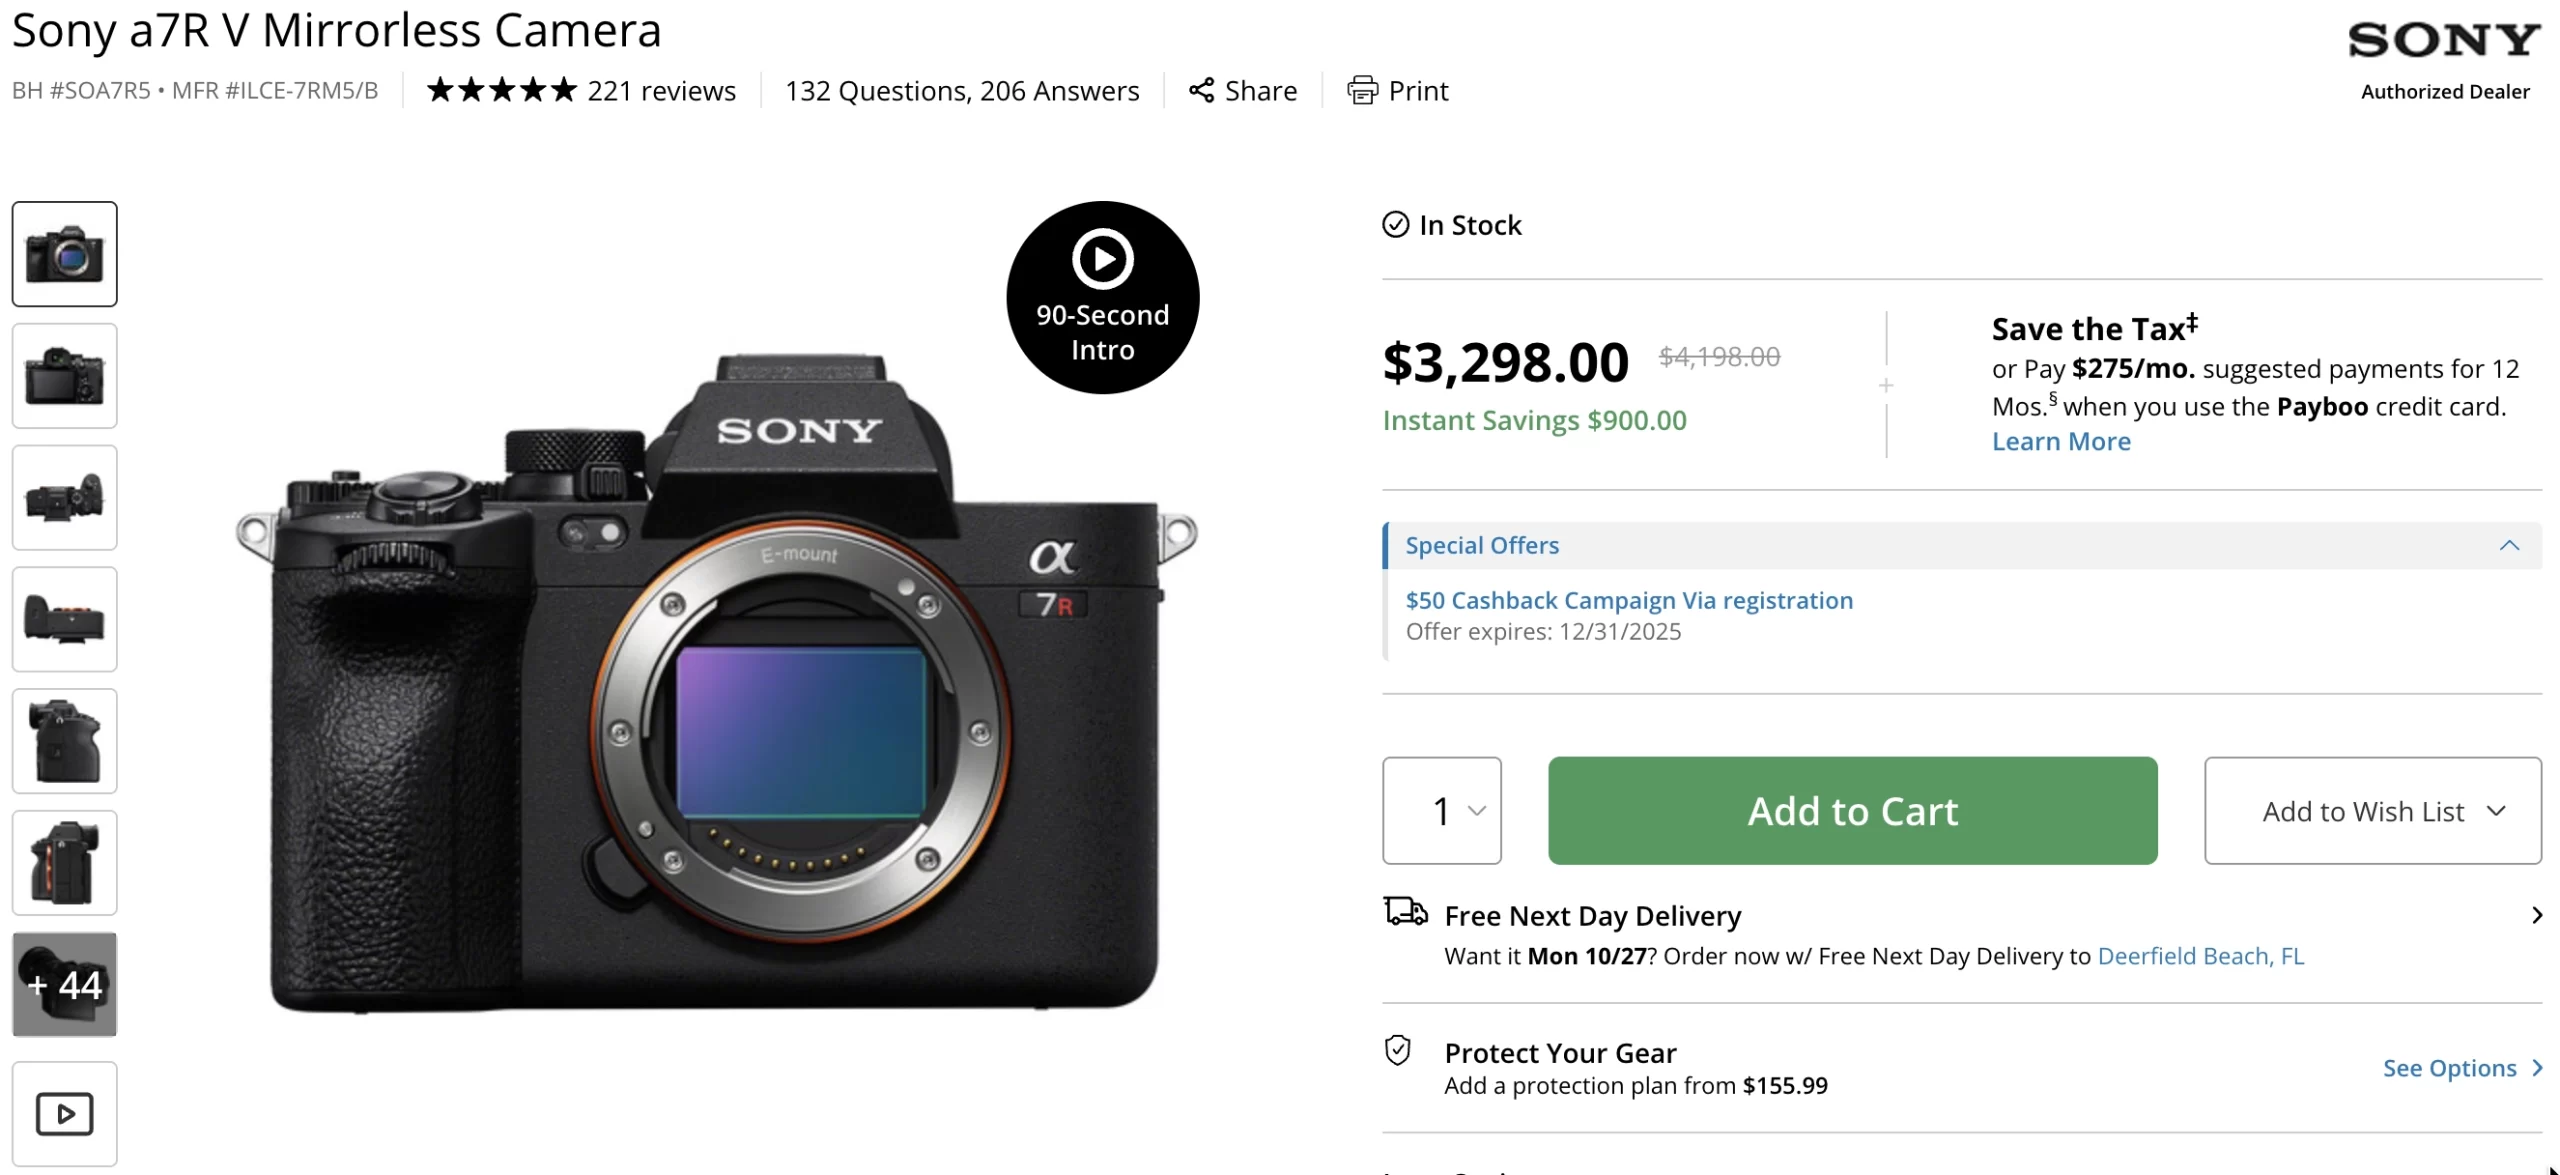This screenshot has width=2560, height=1175.
Task: Add the camera to cart
Action: pos(1852,810)
